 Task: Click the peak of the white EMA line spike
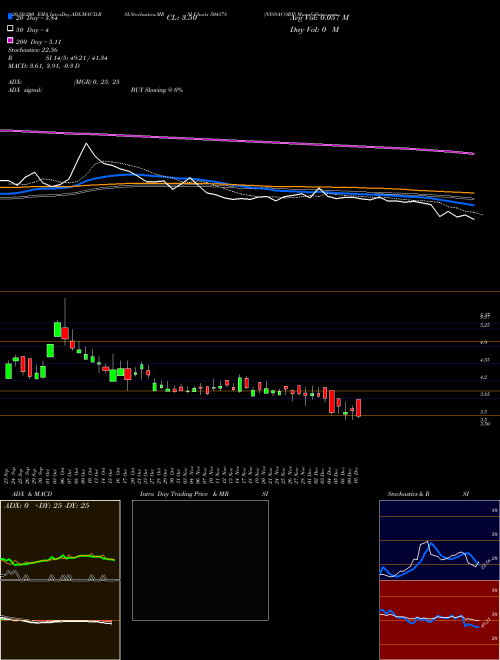point(87,144)
